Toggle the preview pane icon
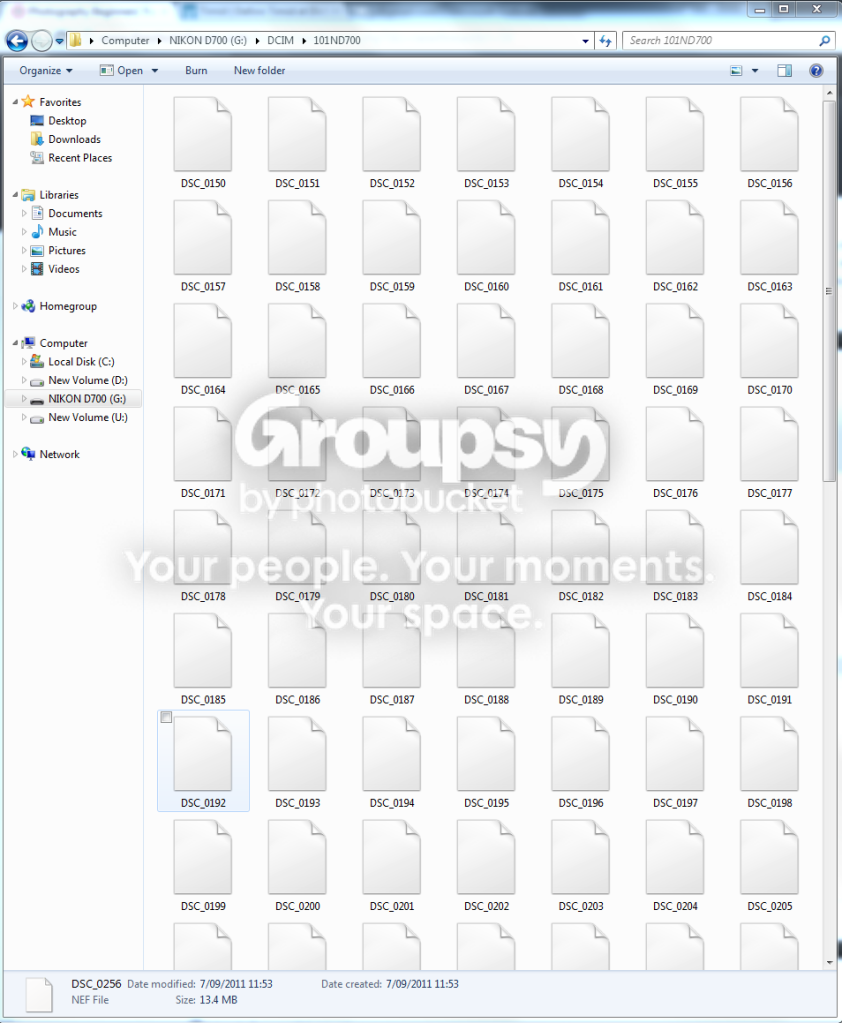This screenshot has width=842, height=1023. (x=785, y=70)
